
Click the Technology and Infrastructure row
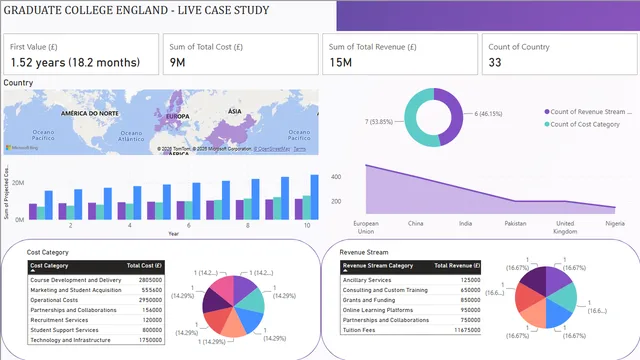(96, 340)
